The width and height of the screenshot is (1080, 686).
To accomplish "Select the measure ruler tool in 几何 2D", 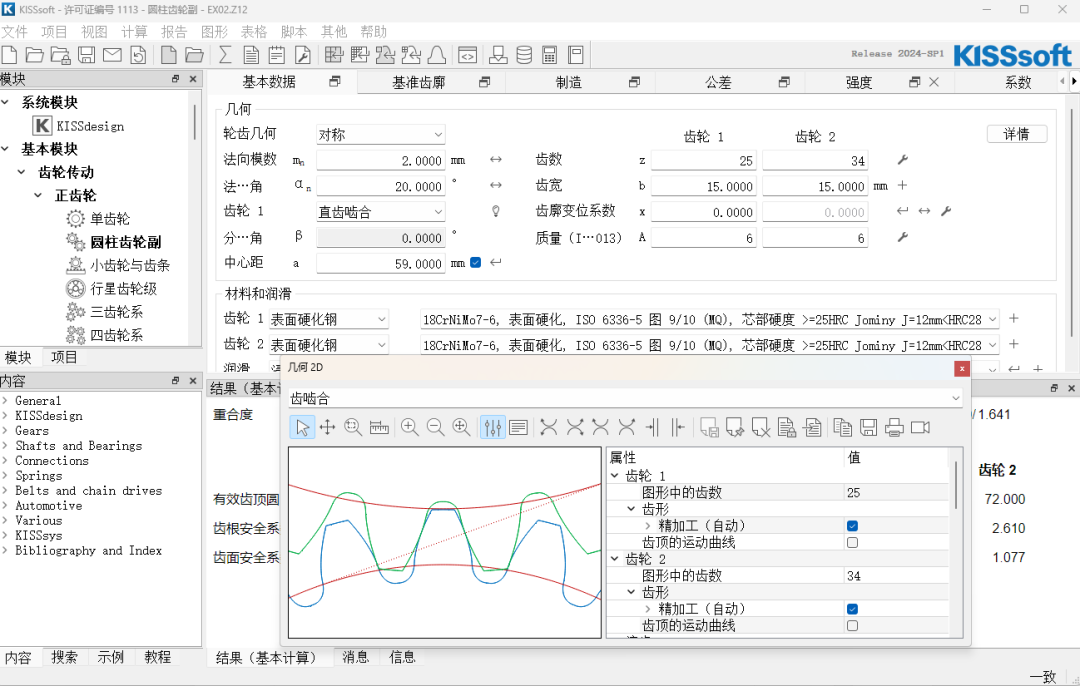I will (379, 428).
